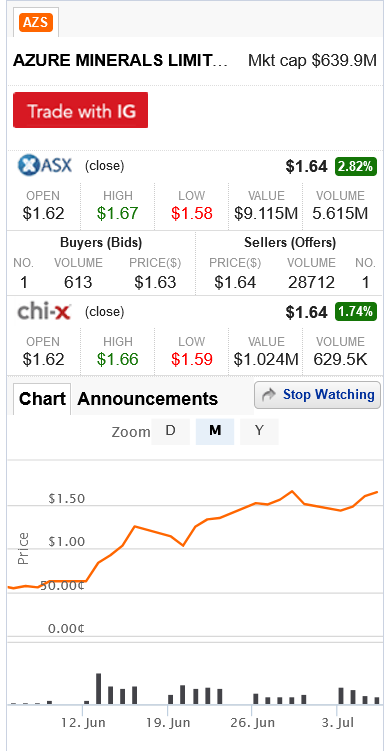Stop watching this stock
389x751 pixels.
click(318, 395)
